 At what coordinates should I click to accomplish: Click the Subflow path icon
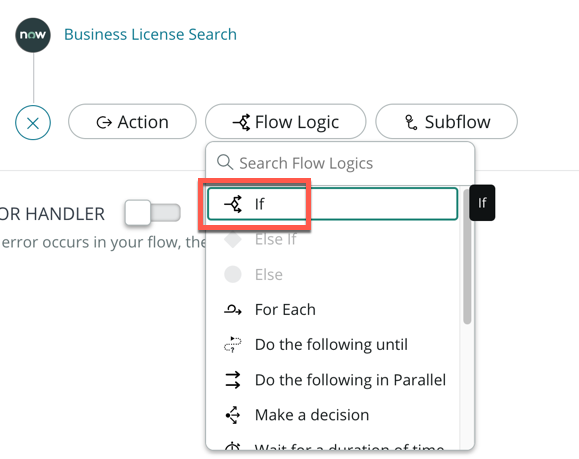click(x=411, y=122)
